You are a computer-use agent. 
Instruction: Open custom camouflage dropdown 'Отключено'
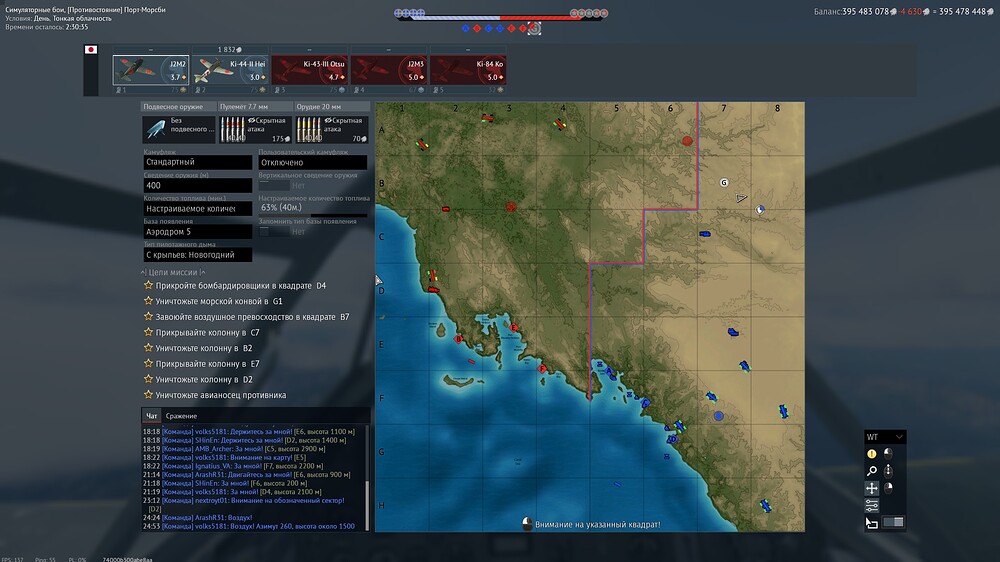(x=312, y=162)
